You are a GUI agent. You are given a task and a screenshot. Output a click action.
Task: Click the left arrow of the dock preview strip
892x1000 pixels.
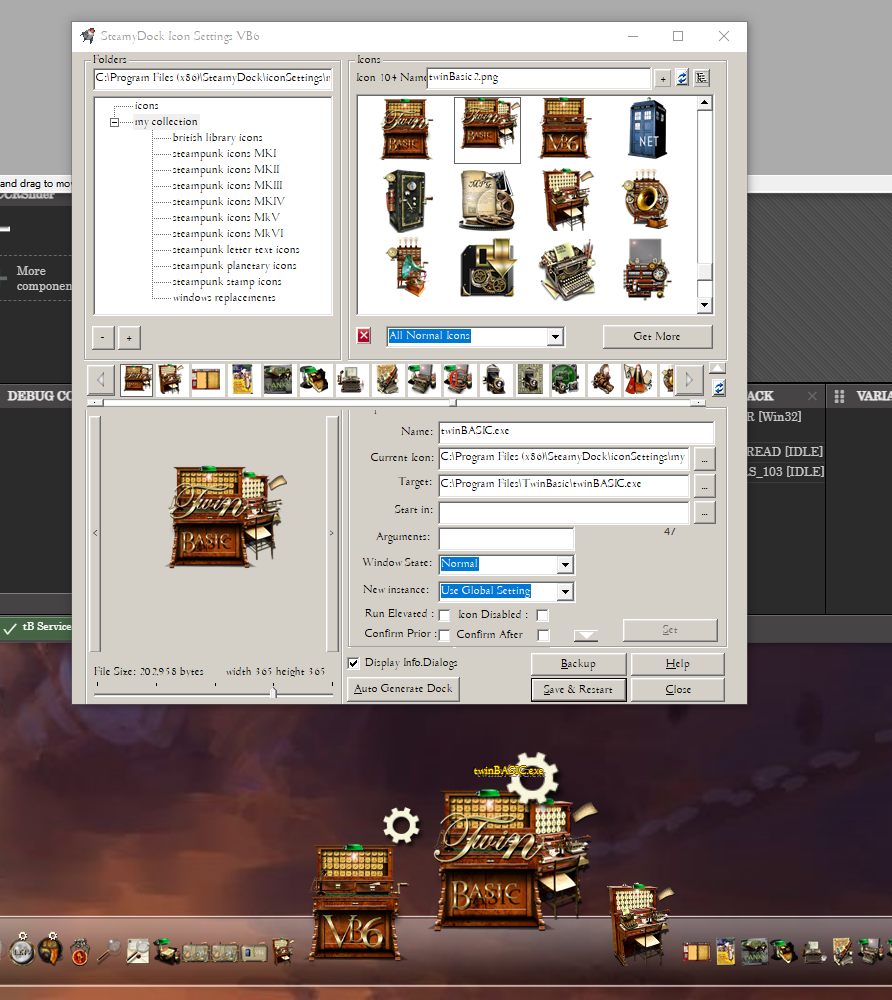pos(101,379)
